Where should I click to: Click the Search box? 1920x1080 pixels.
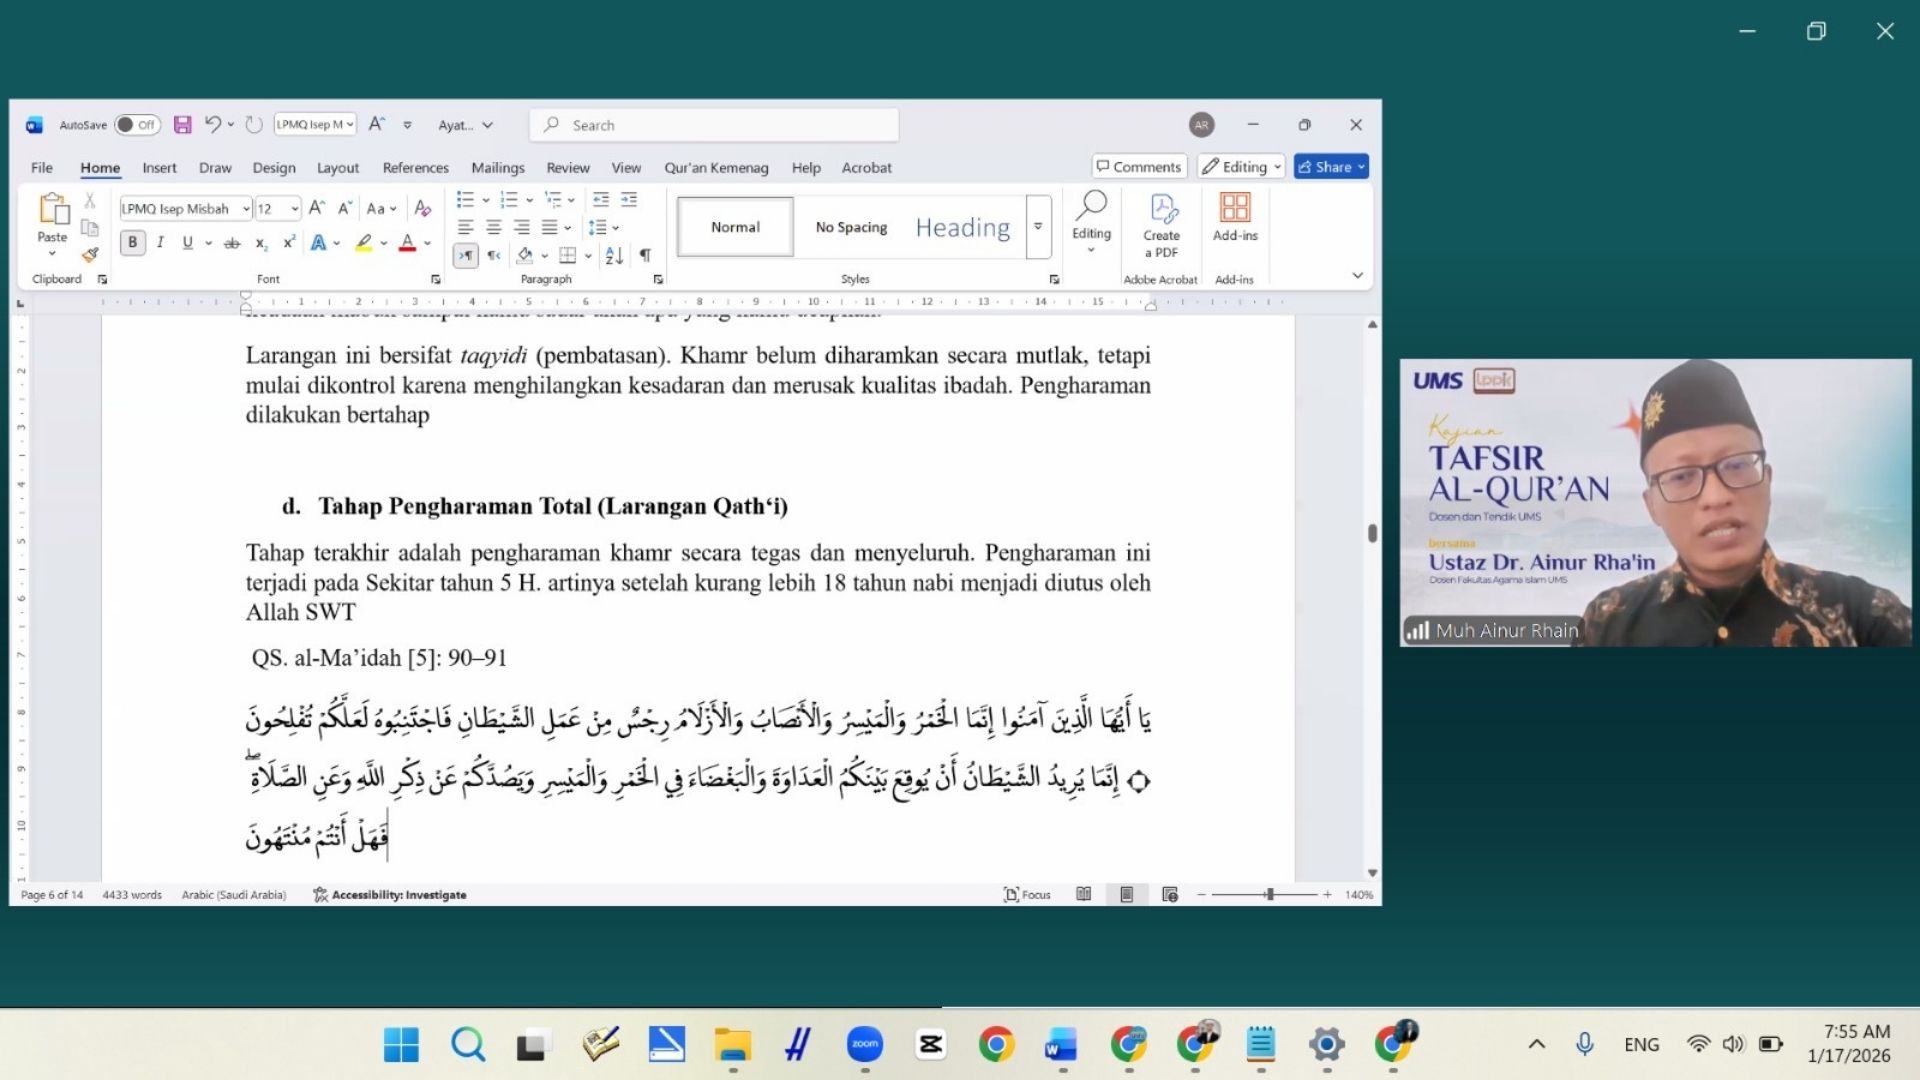[x=714, y=125]
